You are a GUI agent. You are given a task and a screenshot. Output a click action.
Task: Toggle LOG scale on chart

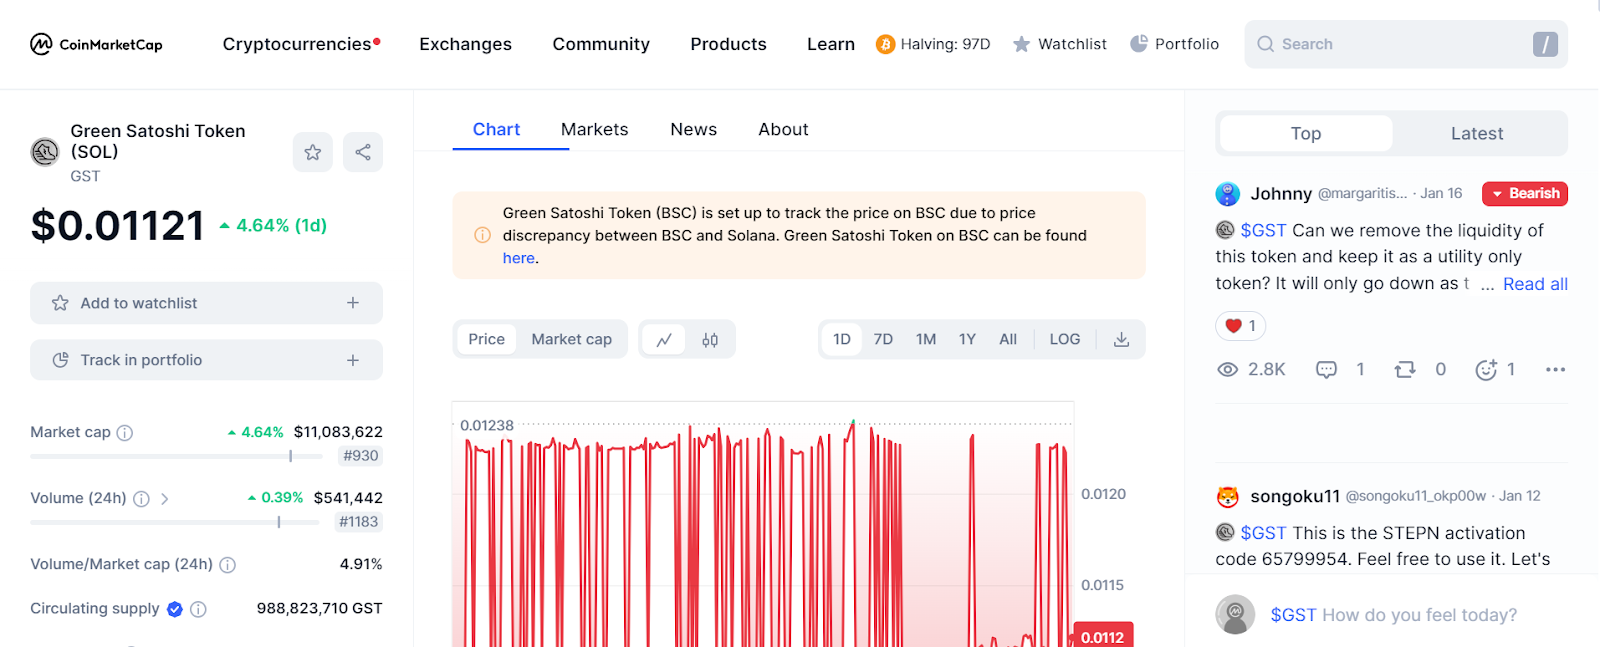click(x=1065, y=340)
